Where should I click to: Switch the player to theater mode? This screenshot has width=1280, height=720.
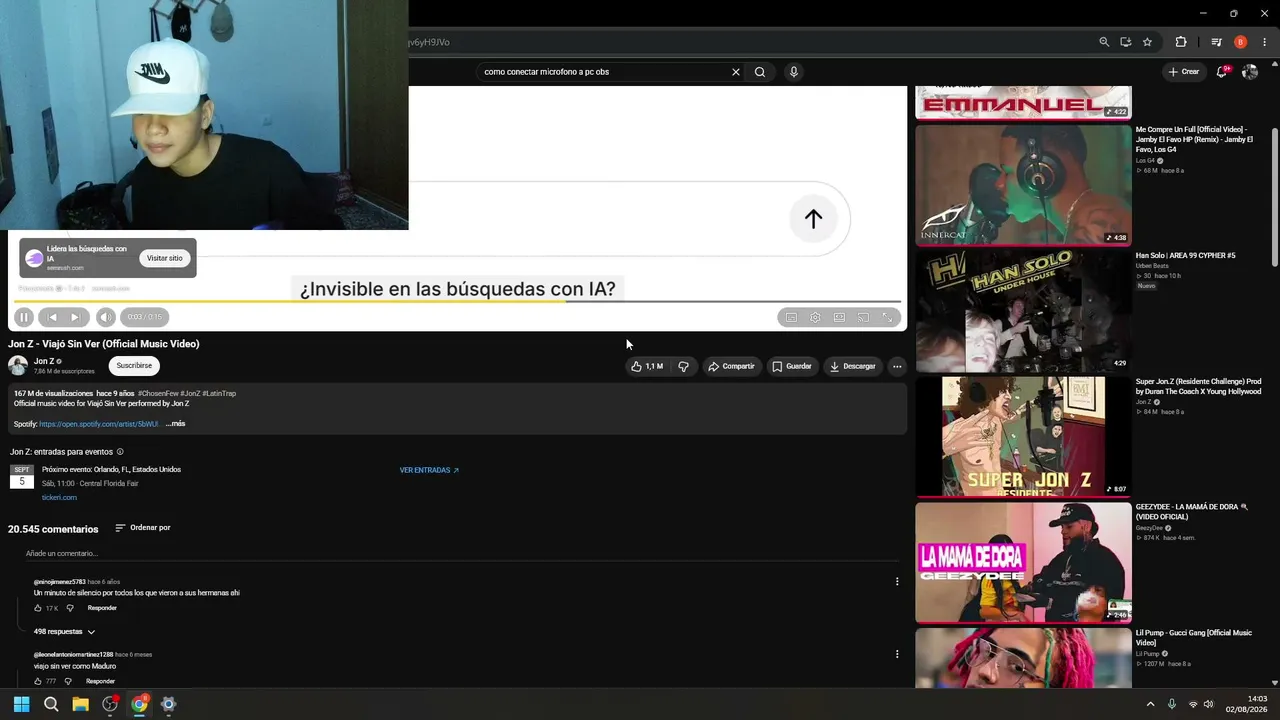(839, 317)
